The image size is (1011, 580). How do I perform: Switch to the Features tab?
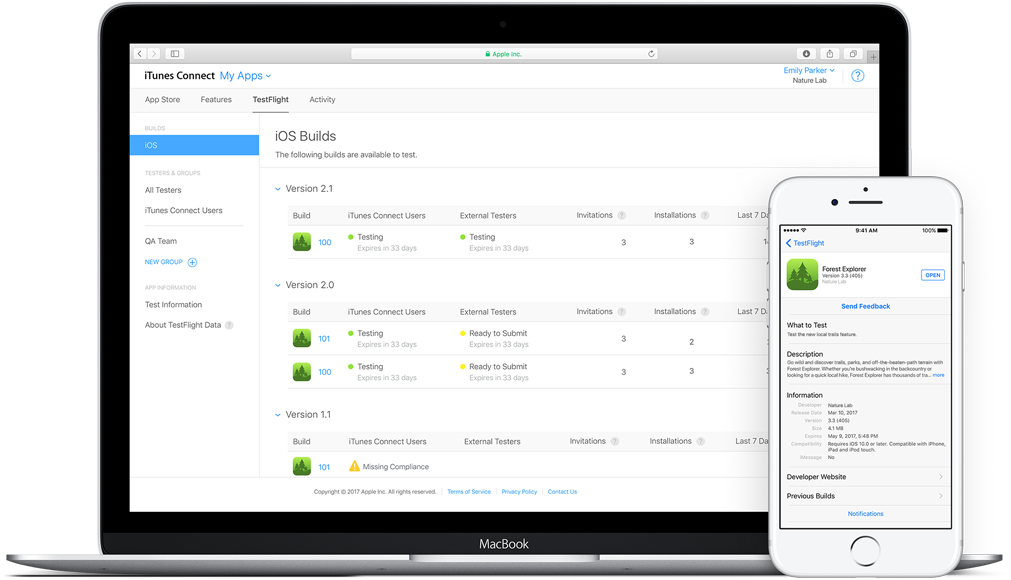point(216,100)
